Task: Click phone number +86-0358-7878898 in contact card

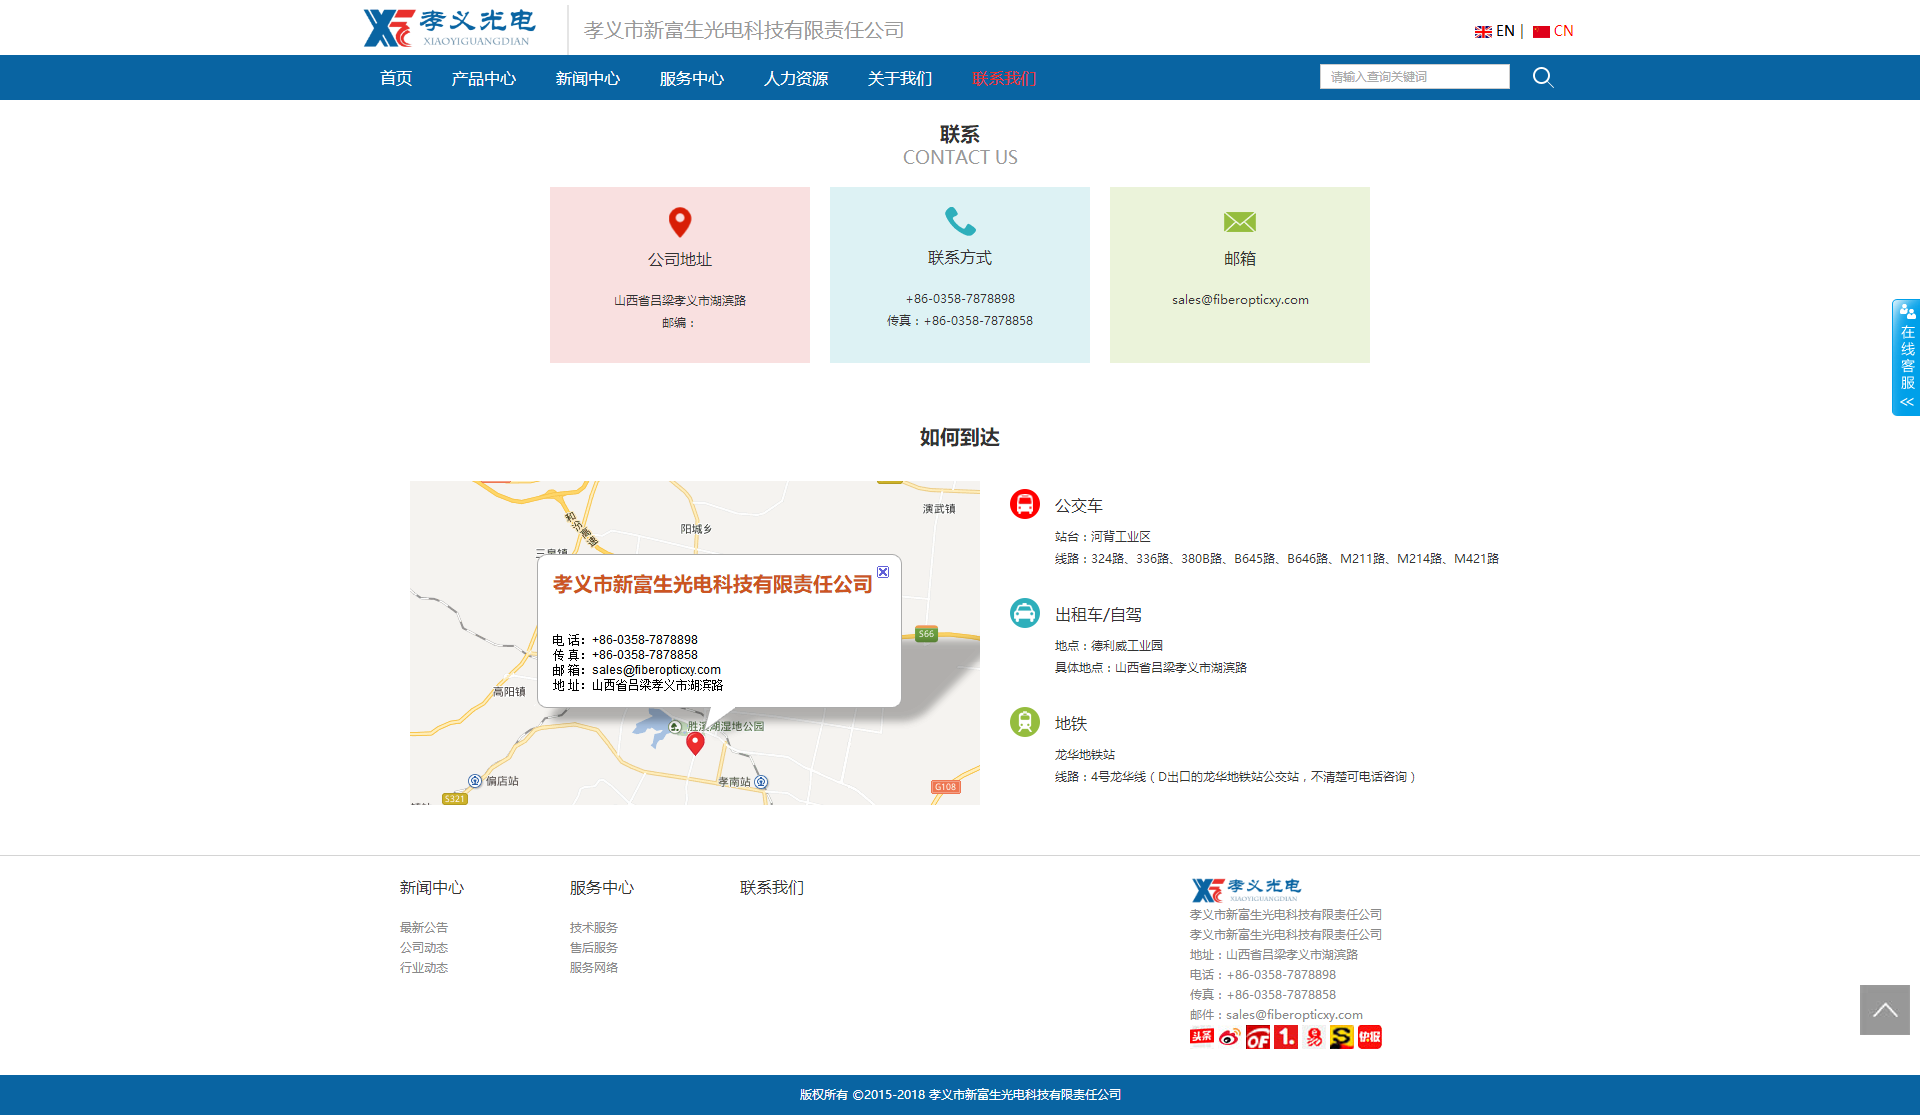Action: (x=960, y=298)
